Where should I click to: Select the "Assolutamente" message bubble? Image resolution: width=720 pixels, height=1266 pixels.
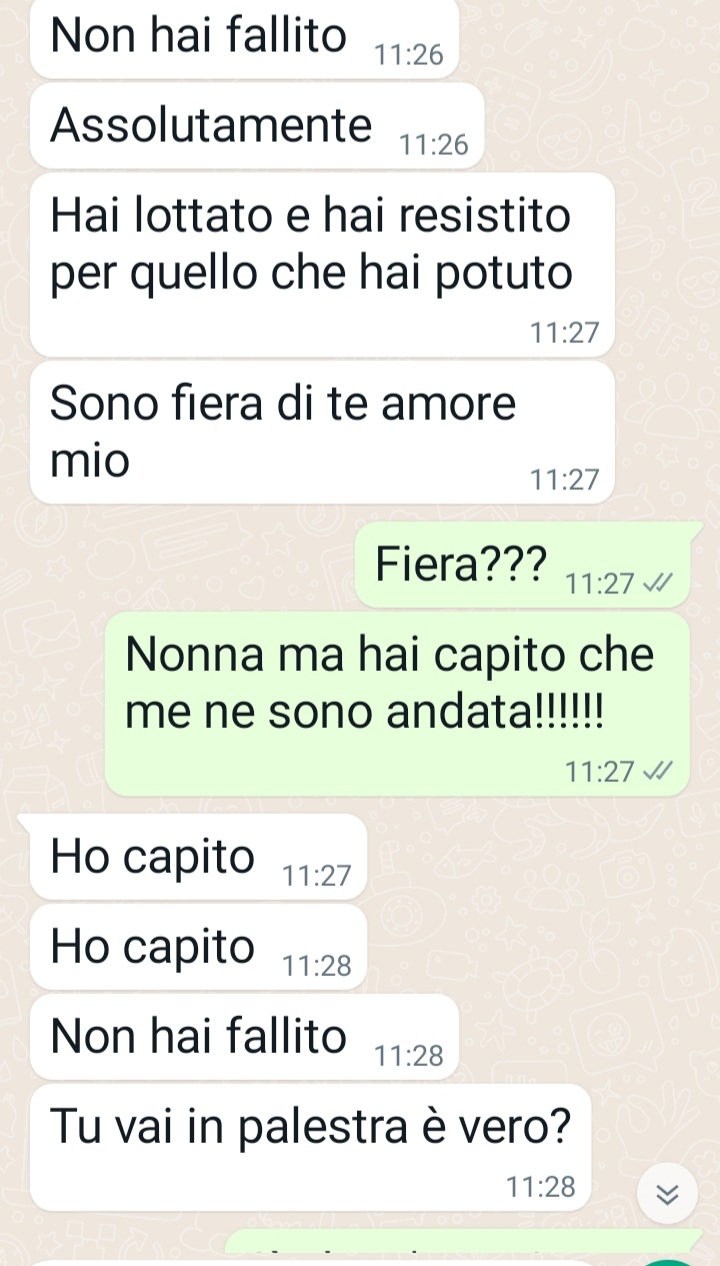257,126
